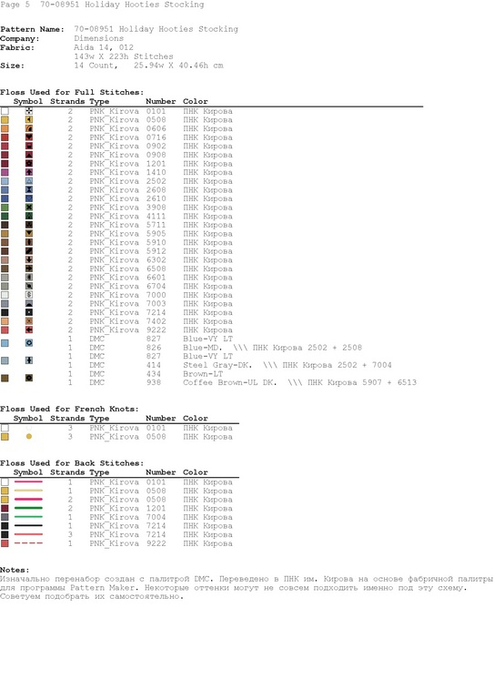The image size is (494, 699).
Task: Click the color swatch for floss 0508 full stitches
Action: point(4,120)
